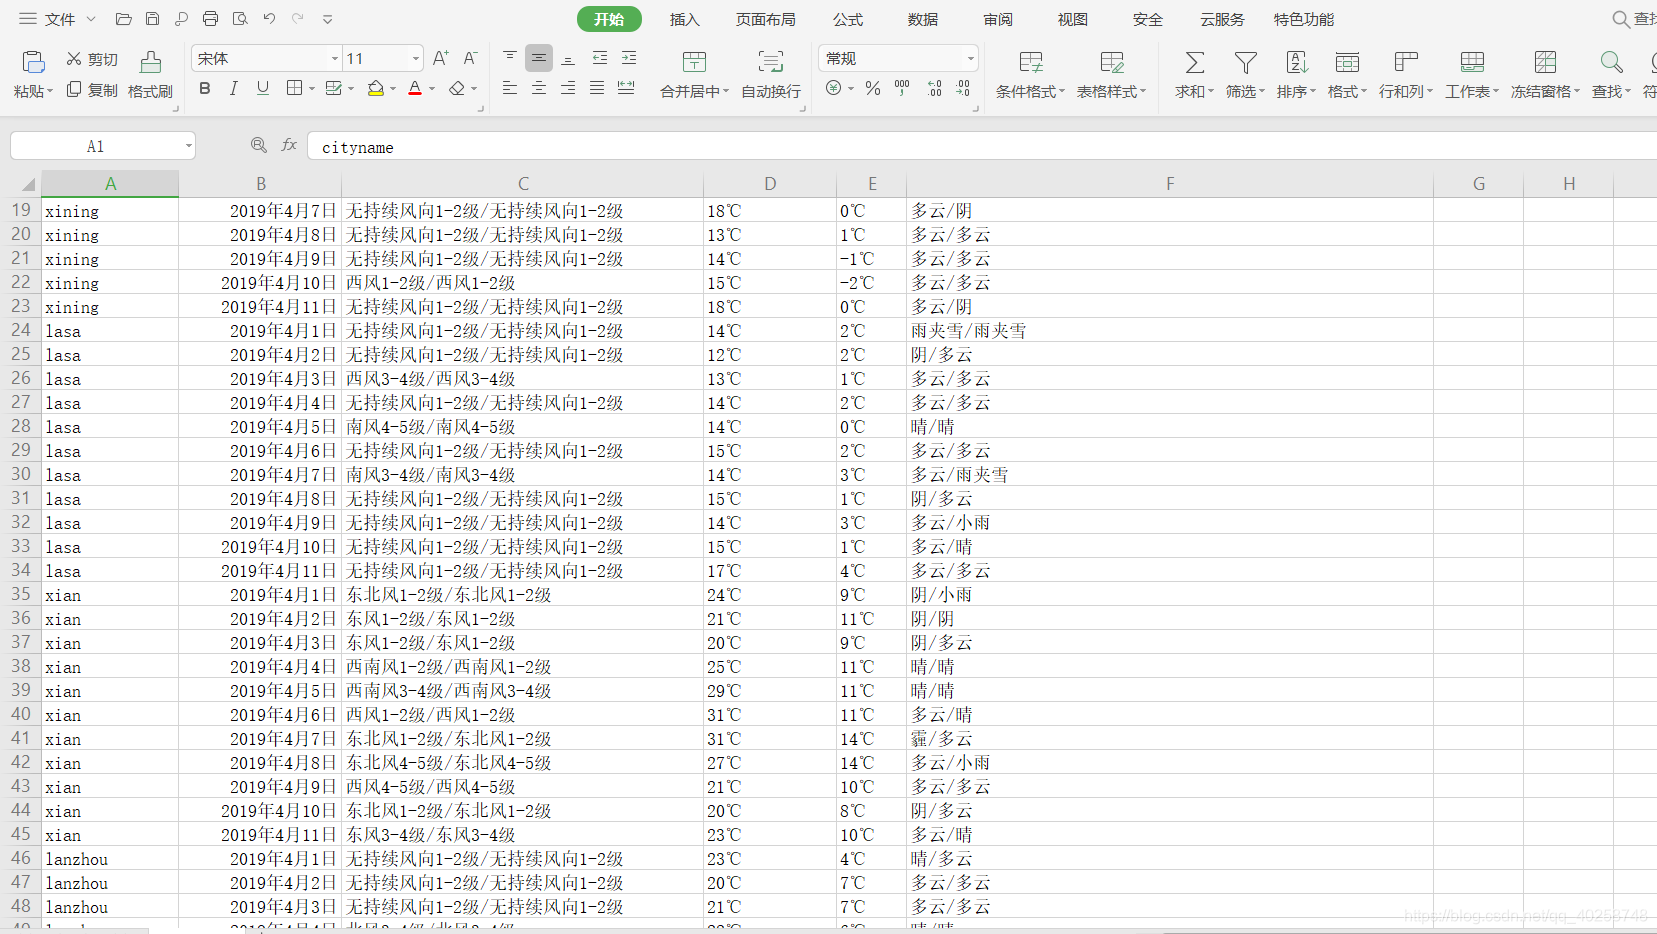Apply percent style format

pyautogui.click(x=873, y=89)
